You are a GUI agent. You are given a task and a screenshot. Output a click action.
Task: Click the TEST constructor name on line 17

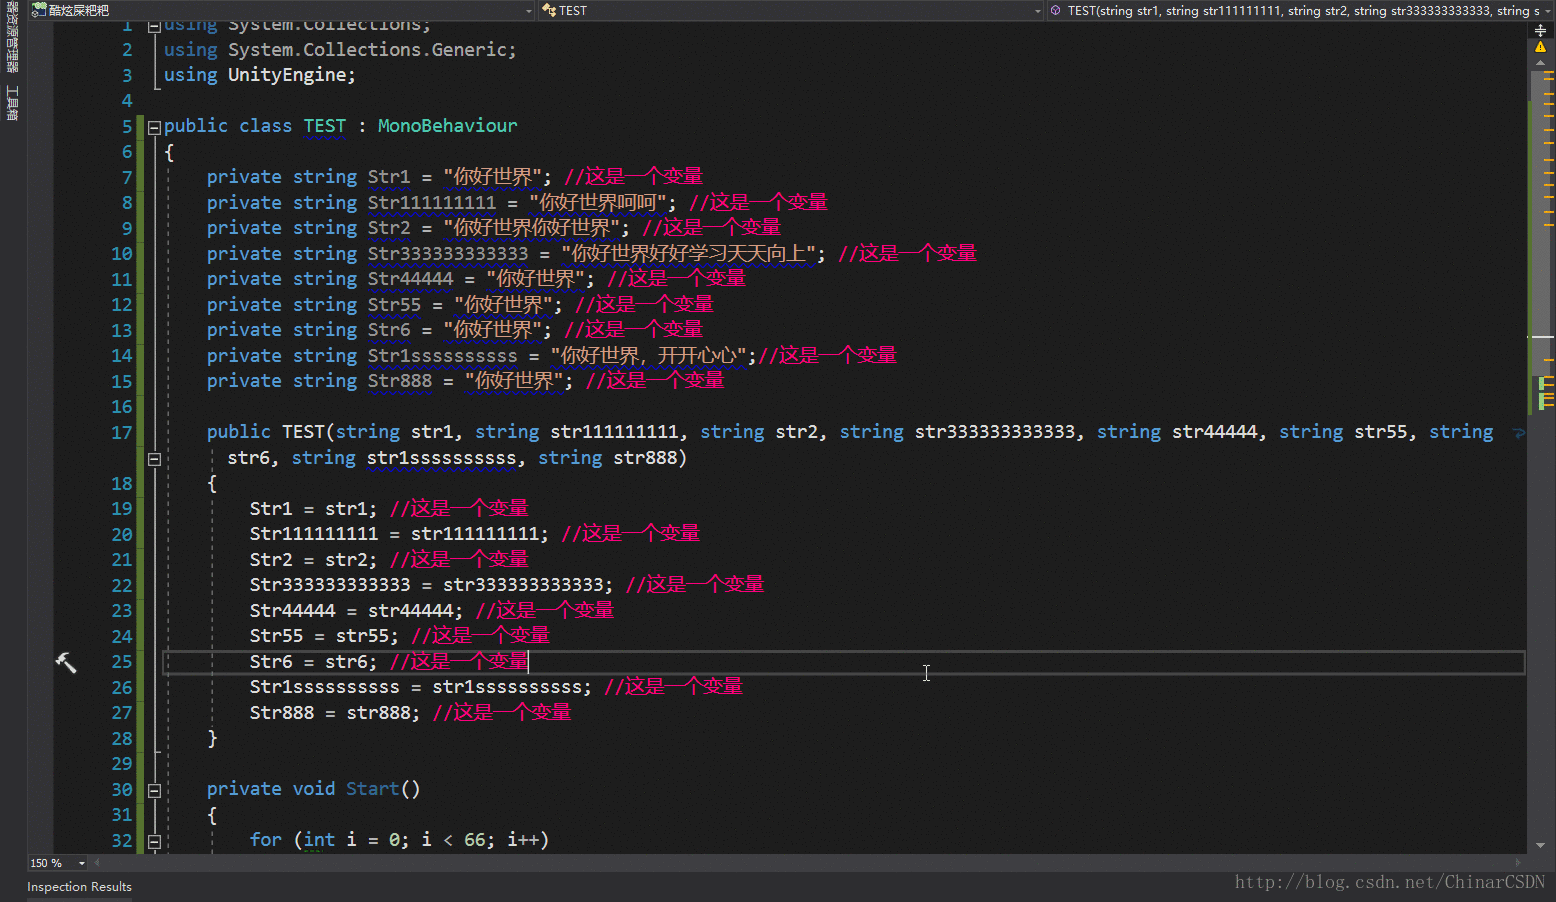[x=304, y=432]
